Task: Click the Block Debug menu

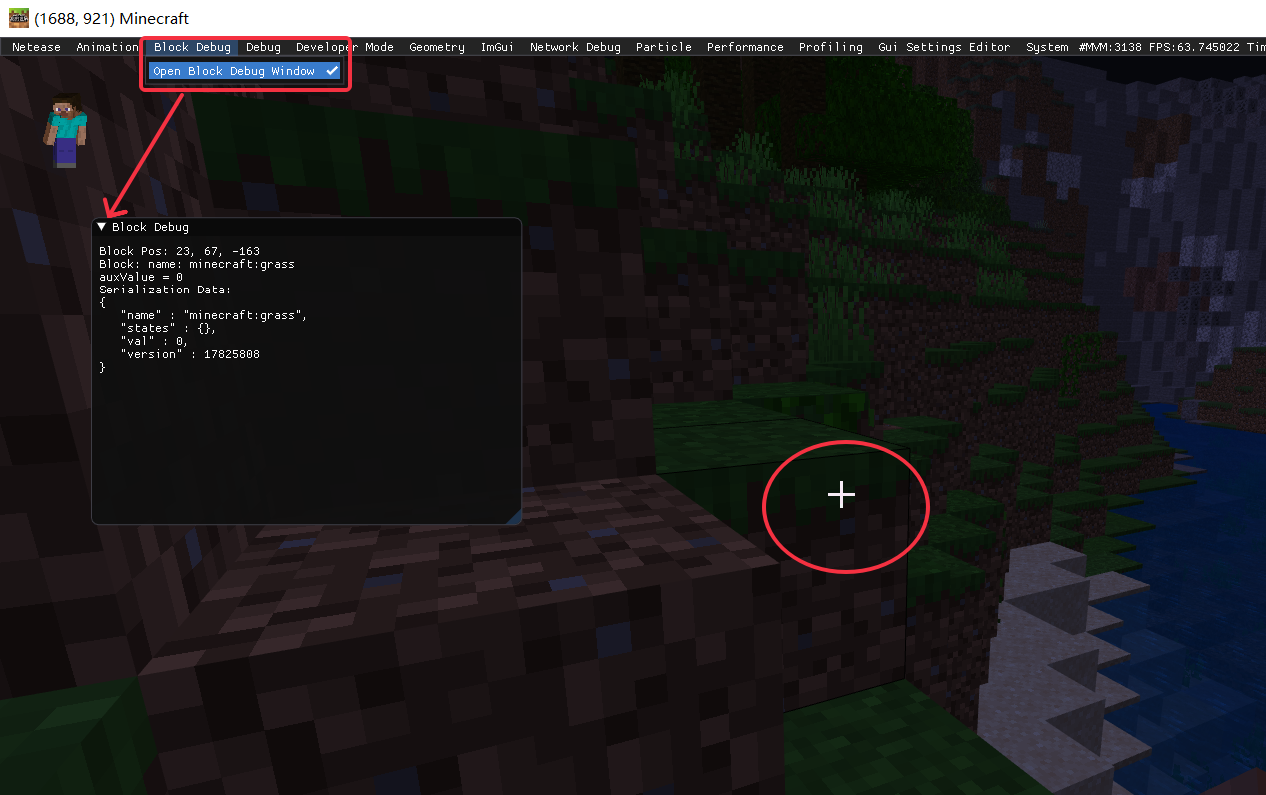Action: (x=192, y=47)
